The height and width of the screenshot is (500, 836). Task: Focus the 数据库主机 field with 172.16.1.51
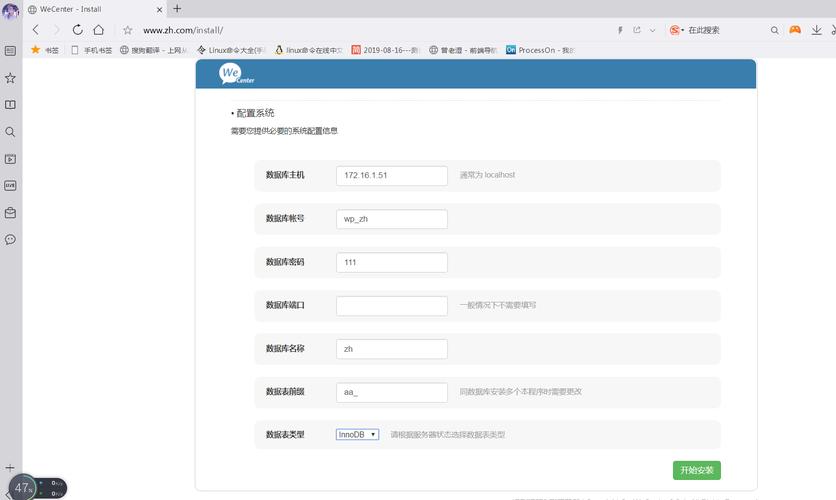point(392,175)
